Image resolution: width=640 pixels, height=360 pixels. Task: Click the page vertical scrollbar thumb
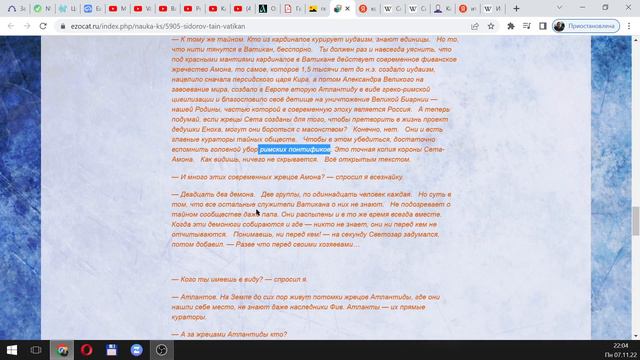(636, 221)
